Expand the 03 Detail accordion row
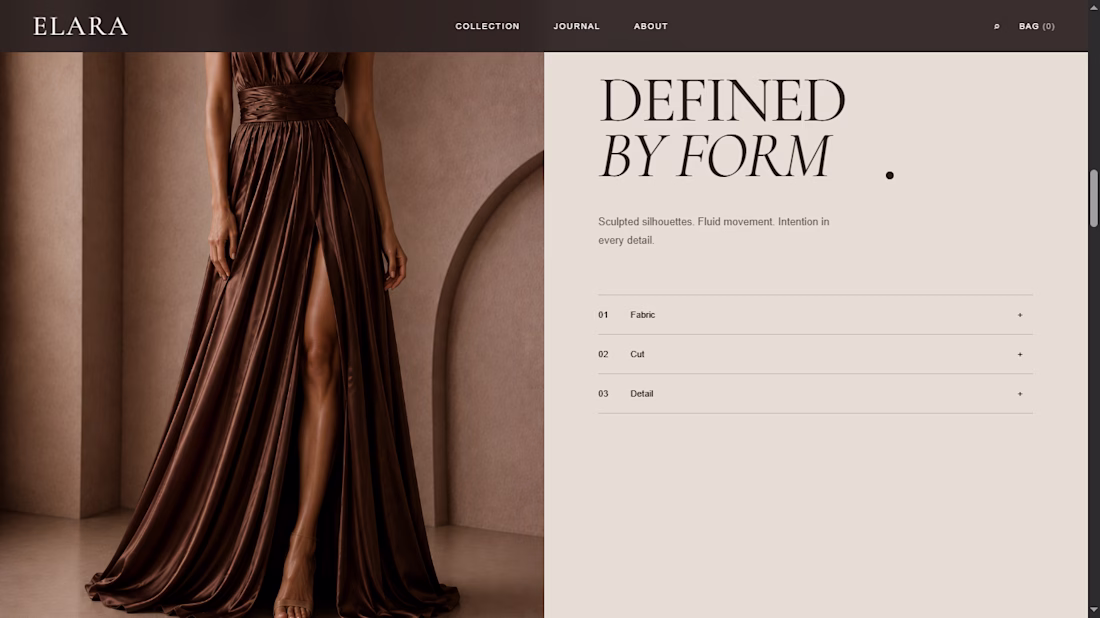 click(815, 394)
